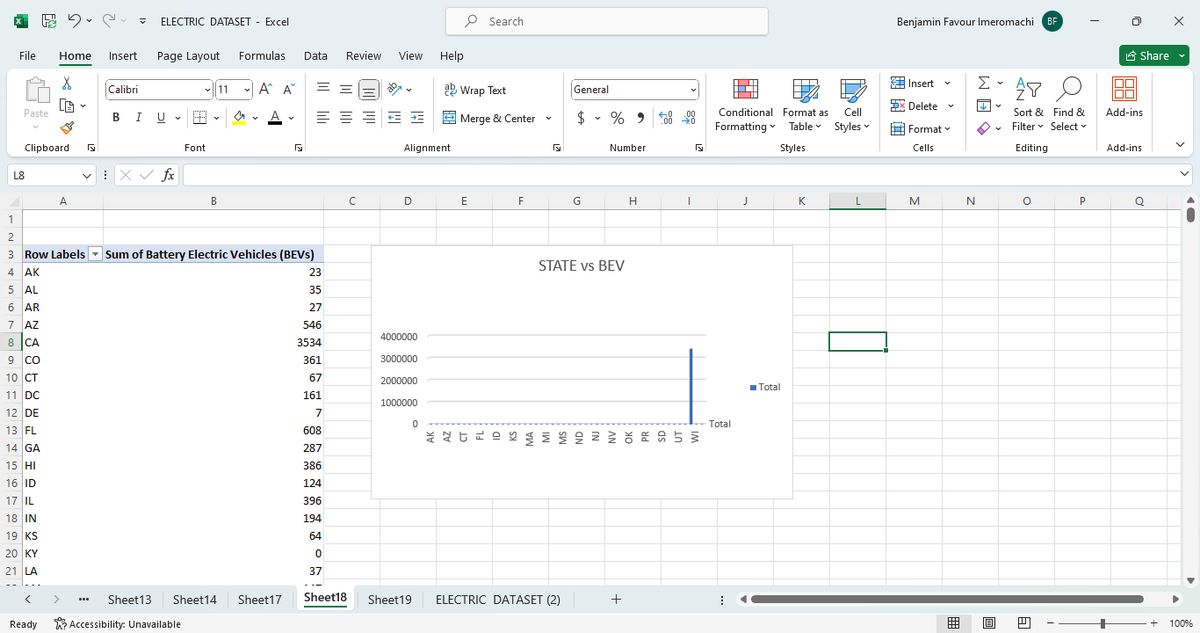
Task: Expand Merge & Center options
Action: click(549, 118)
